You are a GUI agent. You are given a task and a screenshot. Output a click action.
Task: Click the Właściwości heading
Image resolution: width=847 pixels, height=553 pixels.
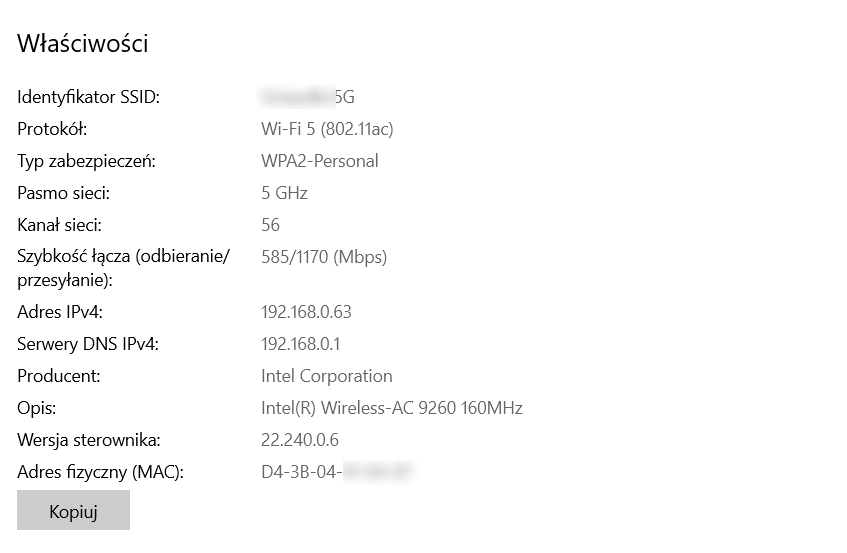tap(83, 44)
